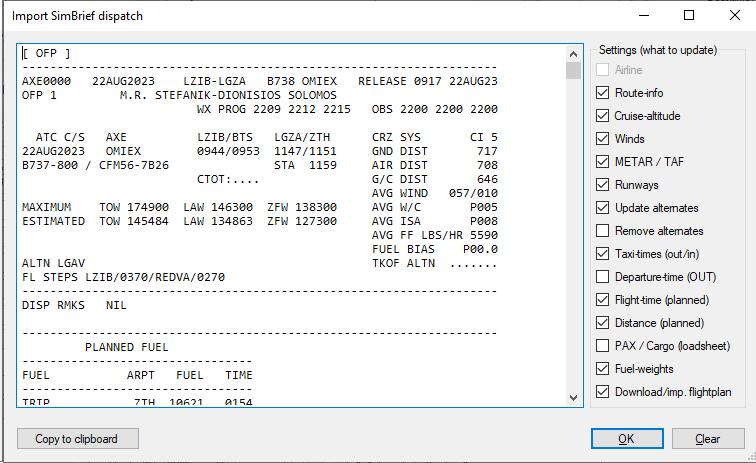The width and height of the screenshot is (756, 463).
Task: Uncheck Taxi-times (out/in) option
Action: tap(602, 254)
